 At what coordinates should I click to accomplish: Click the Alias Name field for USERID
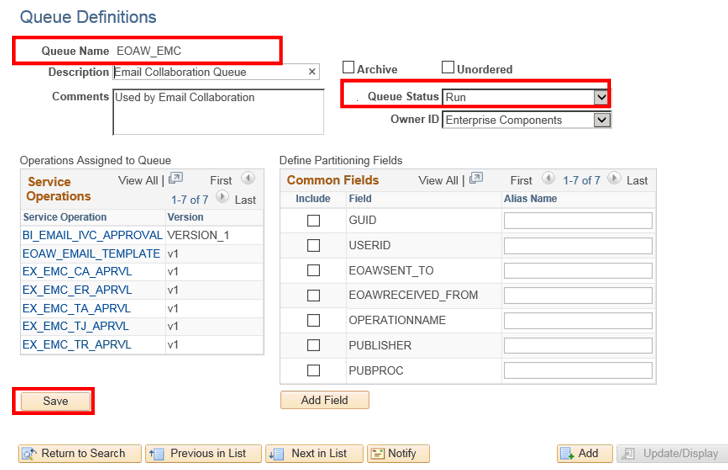coord(577,245)
